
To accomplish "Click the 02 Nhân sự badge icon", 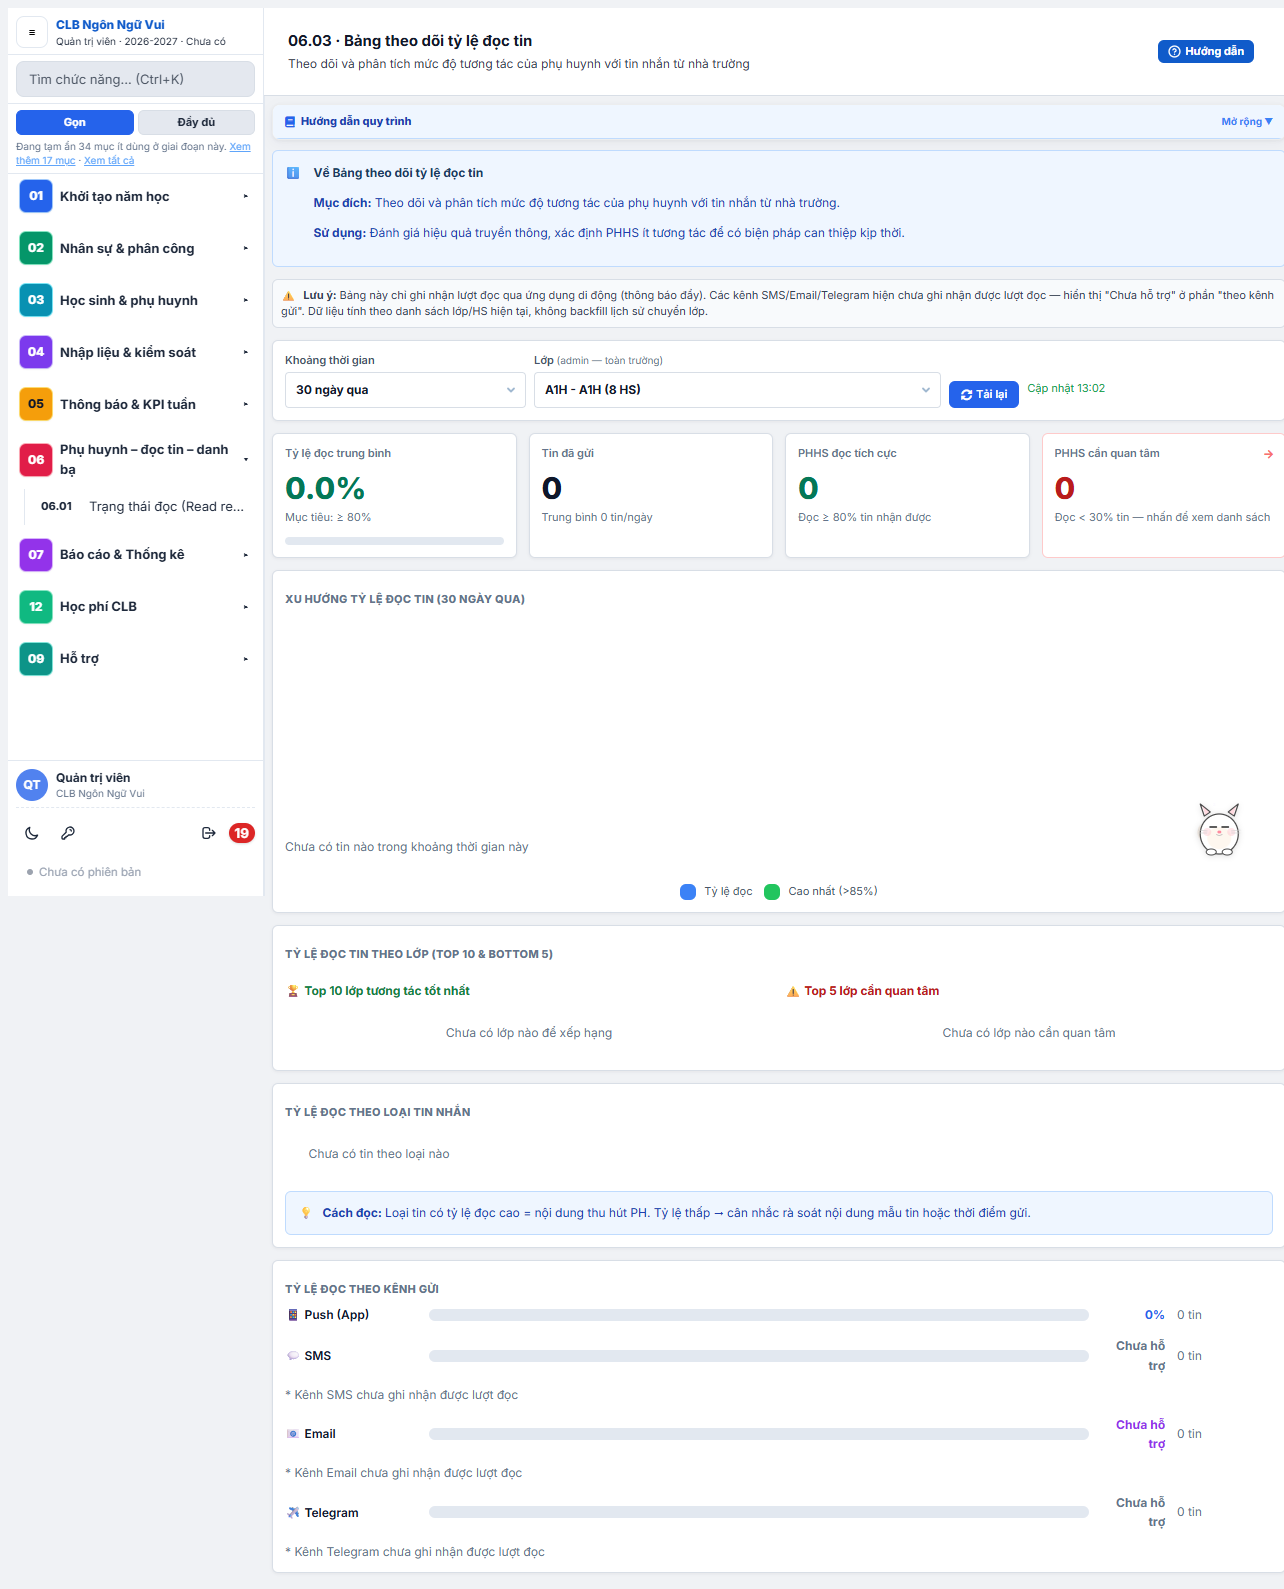I will [x=36, y=248].
